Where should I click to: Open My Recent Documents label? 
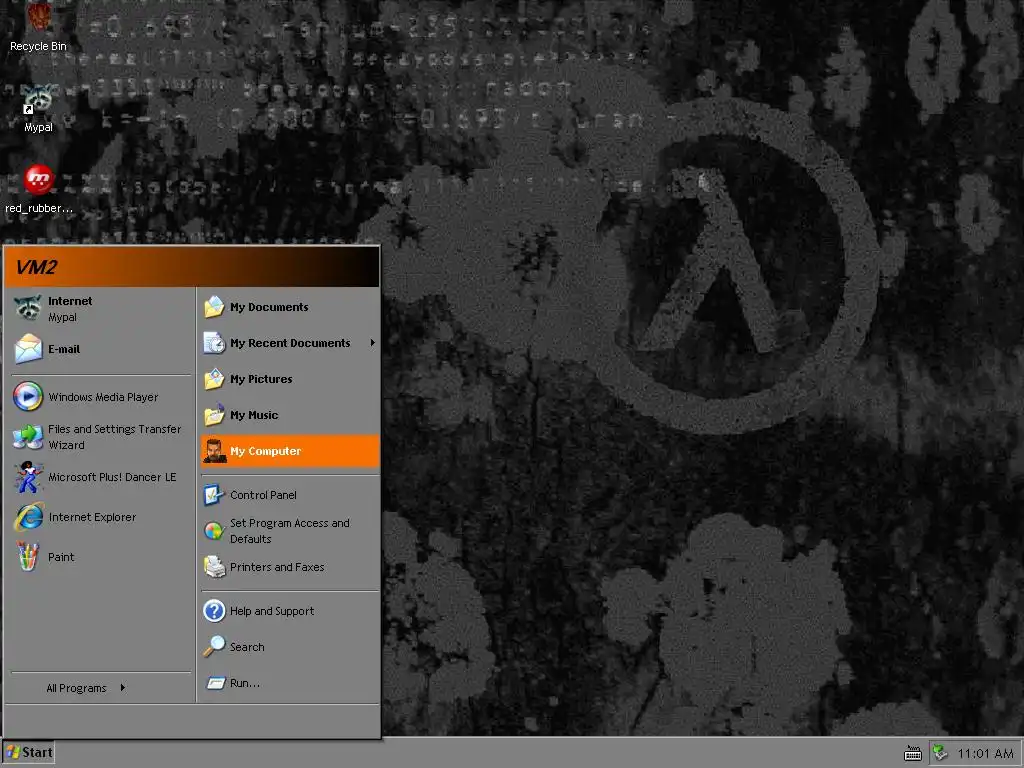[290, 343]
